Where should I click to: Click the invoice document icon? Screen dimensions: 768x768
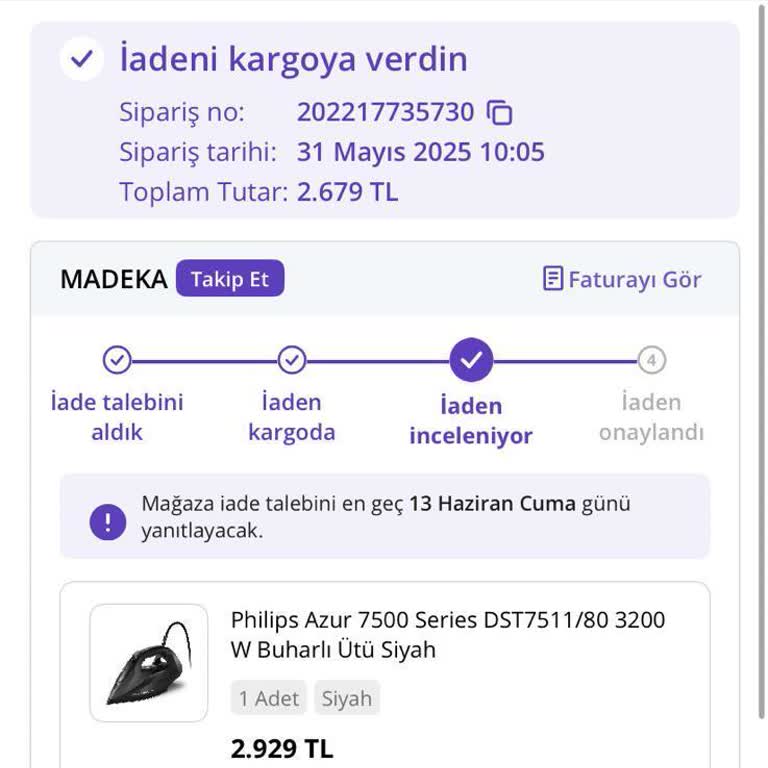coord(552,279)
